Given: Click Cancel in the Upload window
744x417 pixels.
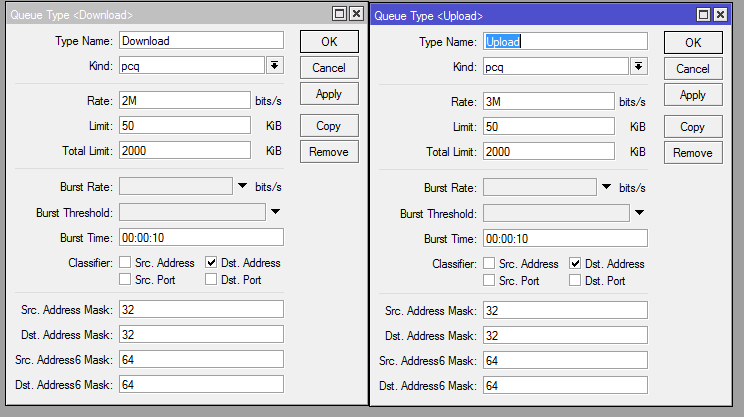Looking at the screenshot, I should (693, 69).
